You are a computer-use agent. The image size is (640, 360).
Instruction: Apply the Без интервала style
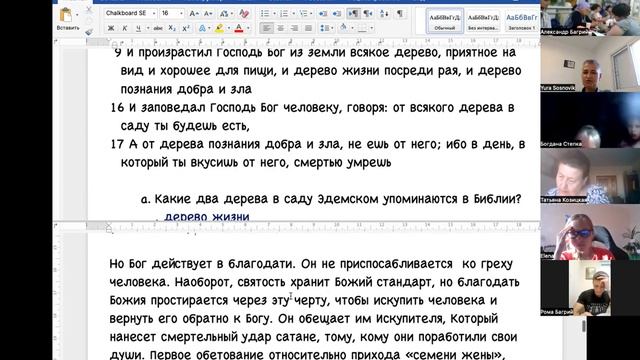[x=483, y=21]
